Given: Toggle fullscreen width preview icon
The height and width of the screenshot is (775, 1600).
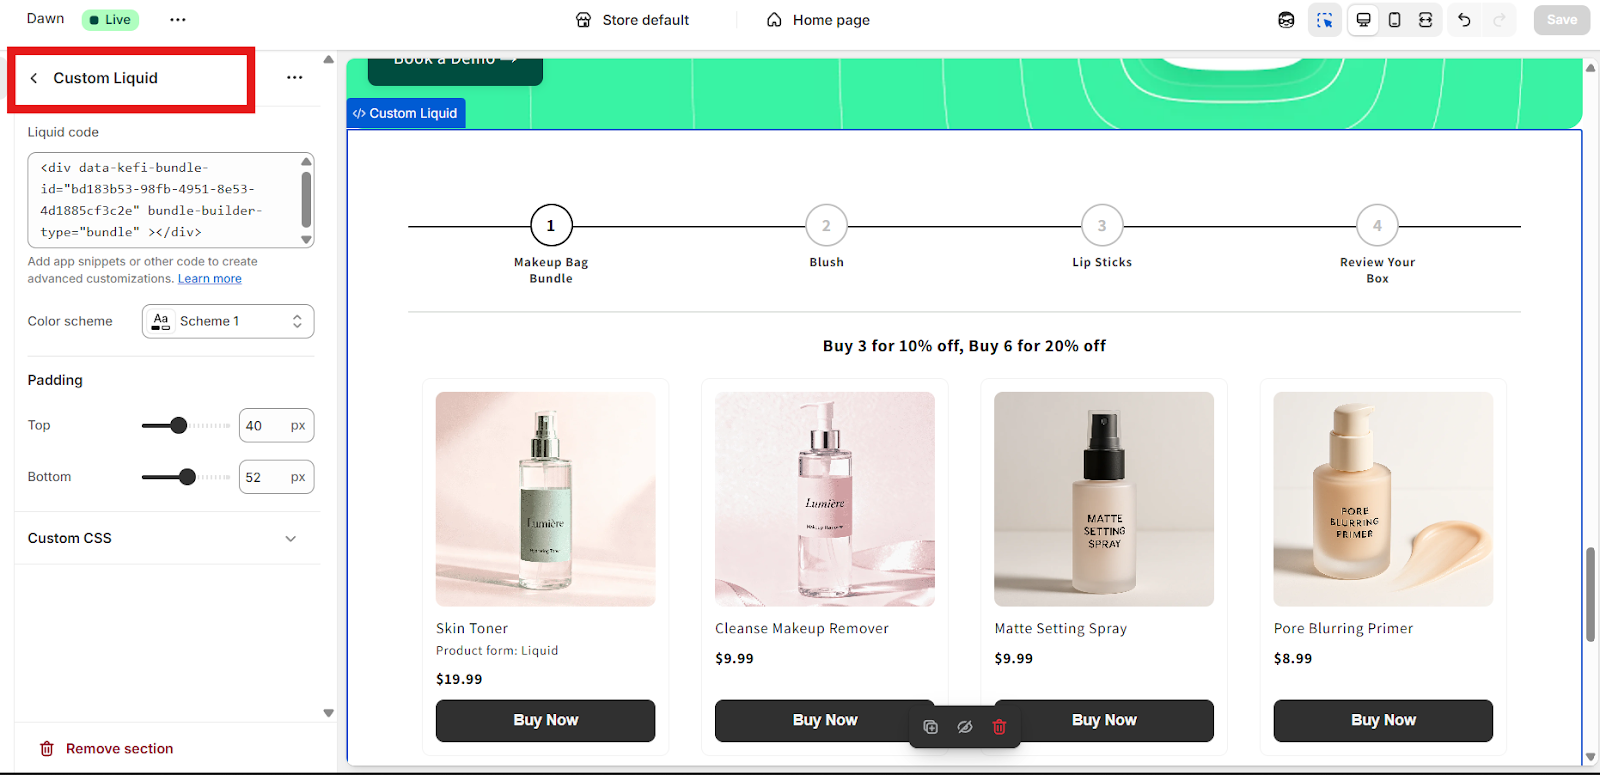Looking at the screenshot, I should (x=1425, y=20).
